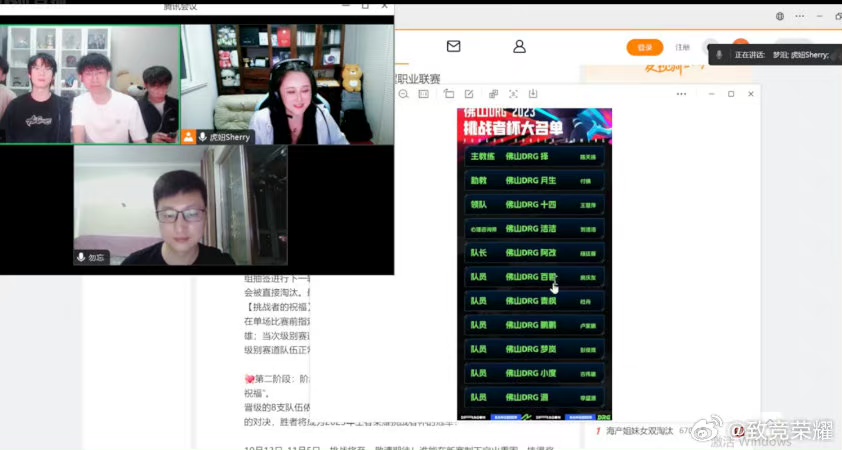Click the edit image pencil icon

click(469, 94)
